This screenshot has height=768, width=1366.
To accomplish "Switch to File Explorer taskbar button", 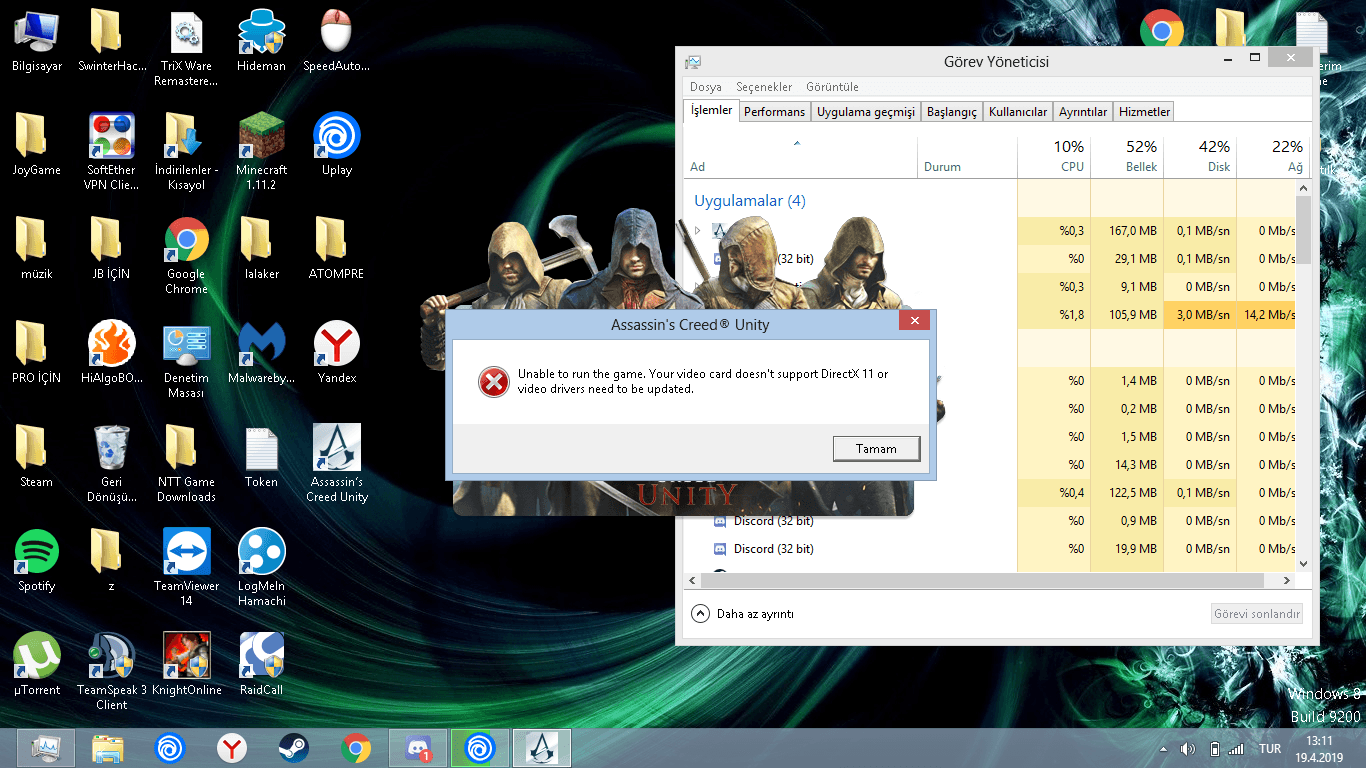I will (x=108, y=748).
